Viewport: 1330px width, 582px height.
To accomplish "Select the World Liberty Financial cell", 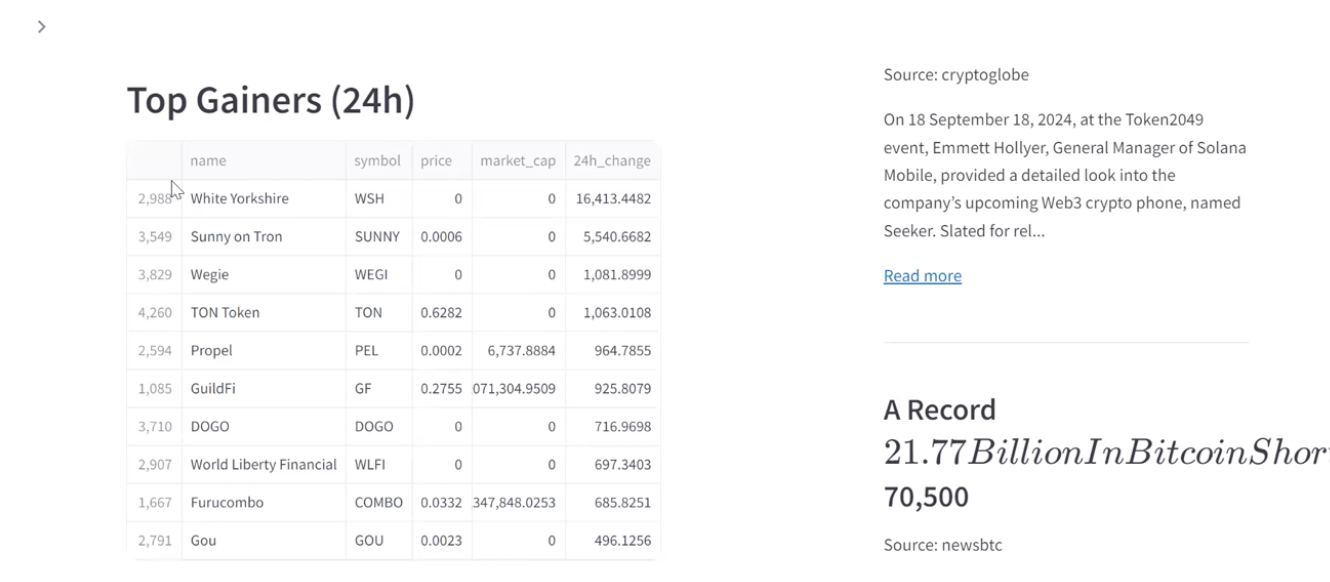I will pyautogui.click(x=264, y=465).
